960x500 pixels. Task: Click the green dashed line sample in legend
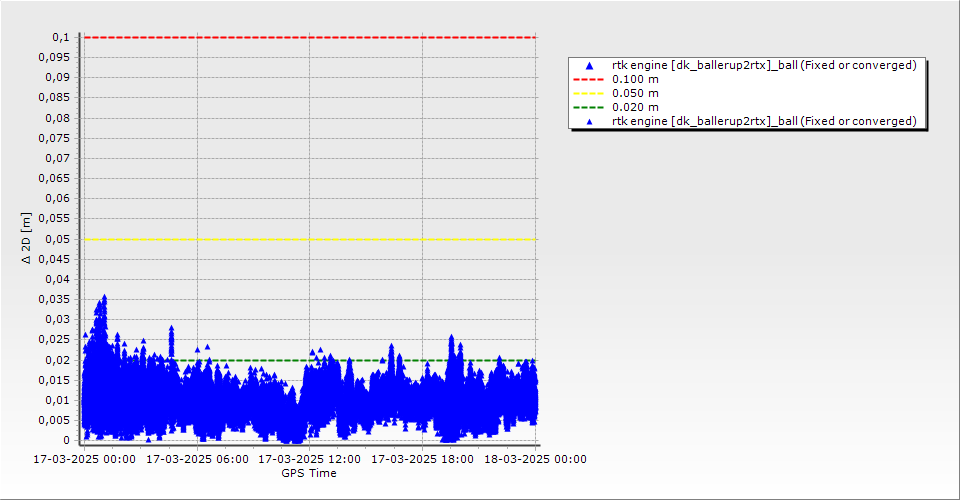[x=589, y=107]
